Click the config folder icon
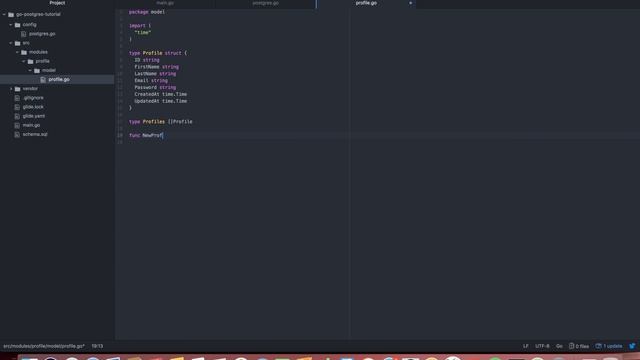The height and width of the screenshot is (360, 640). [x=18, y=25]
